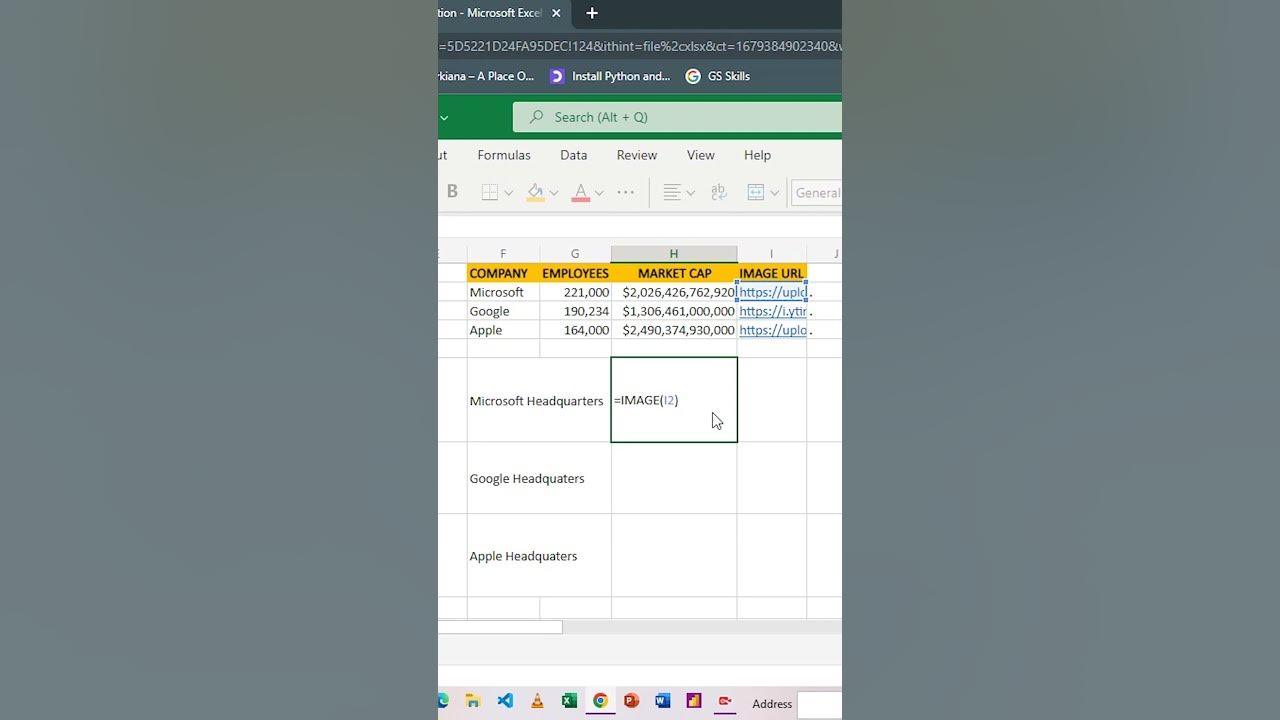Select the Microsoft company cell
1280x720 pixels.
pos(503,292)
